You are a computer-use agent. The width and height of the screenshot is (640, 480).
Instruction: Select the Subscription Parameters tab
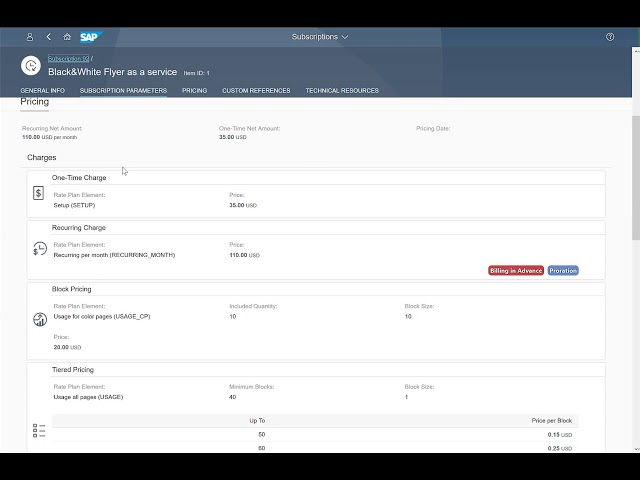[x=123, y=91]
